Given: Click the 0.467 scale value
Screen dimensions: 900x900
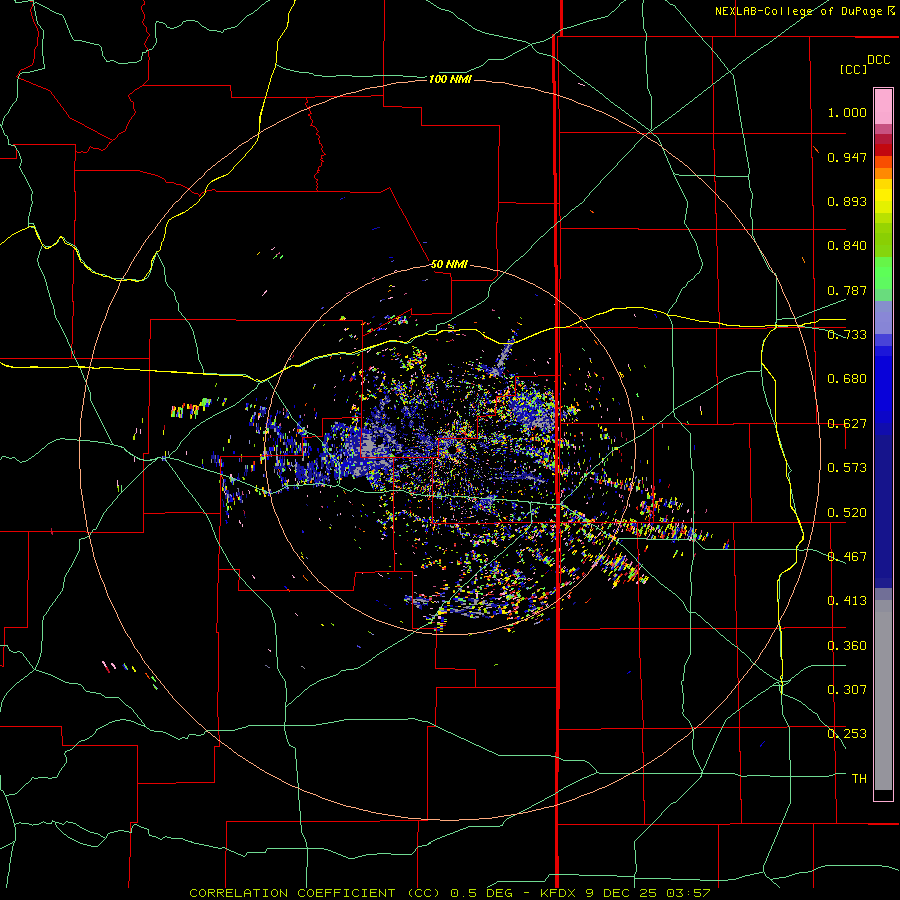Looking at the screenshot, I should (847, 557).
